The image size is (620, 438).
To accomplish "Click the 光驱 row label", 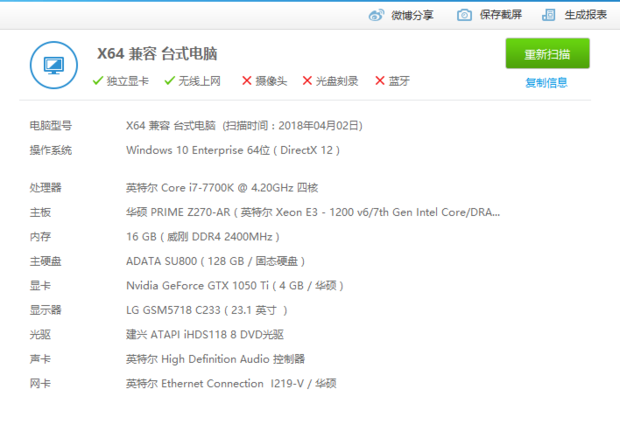I will (x=40, y=335).
